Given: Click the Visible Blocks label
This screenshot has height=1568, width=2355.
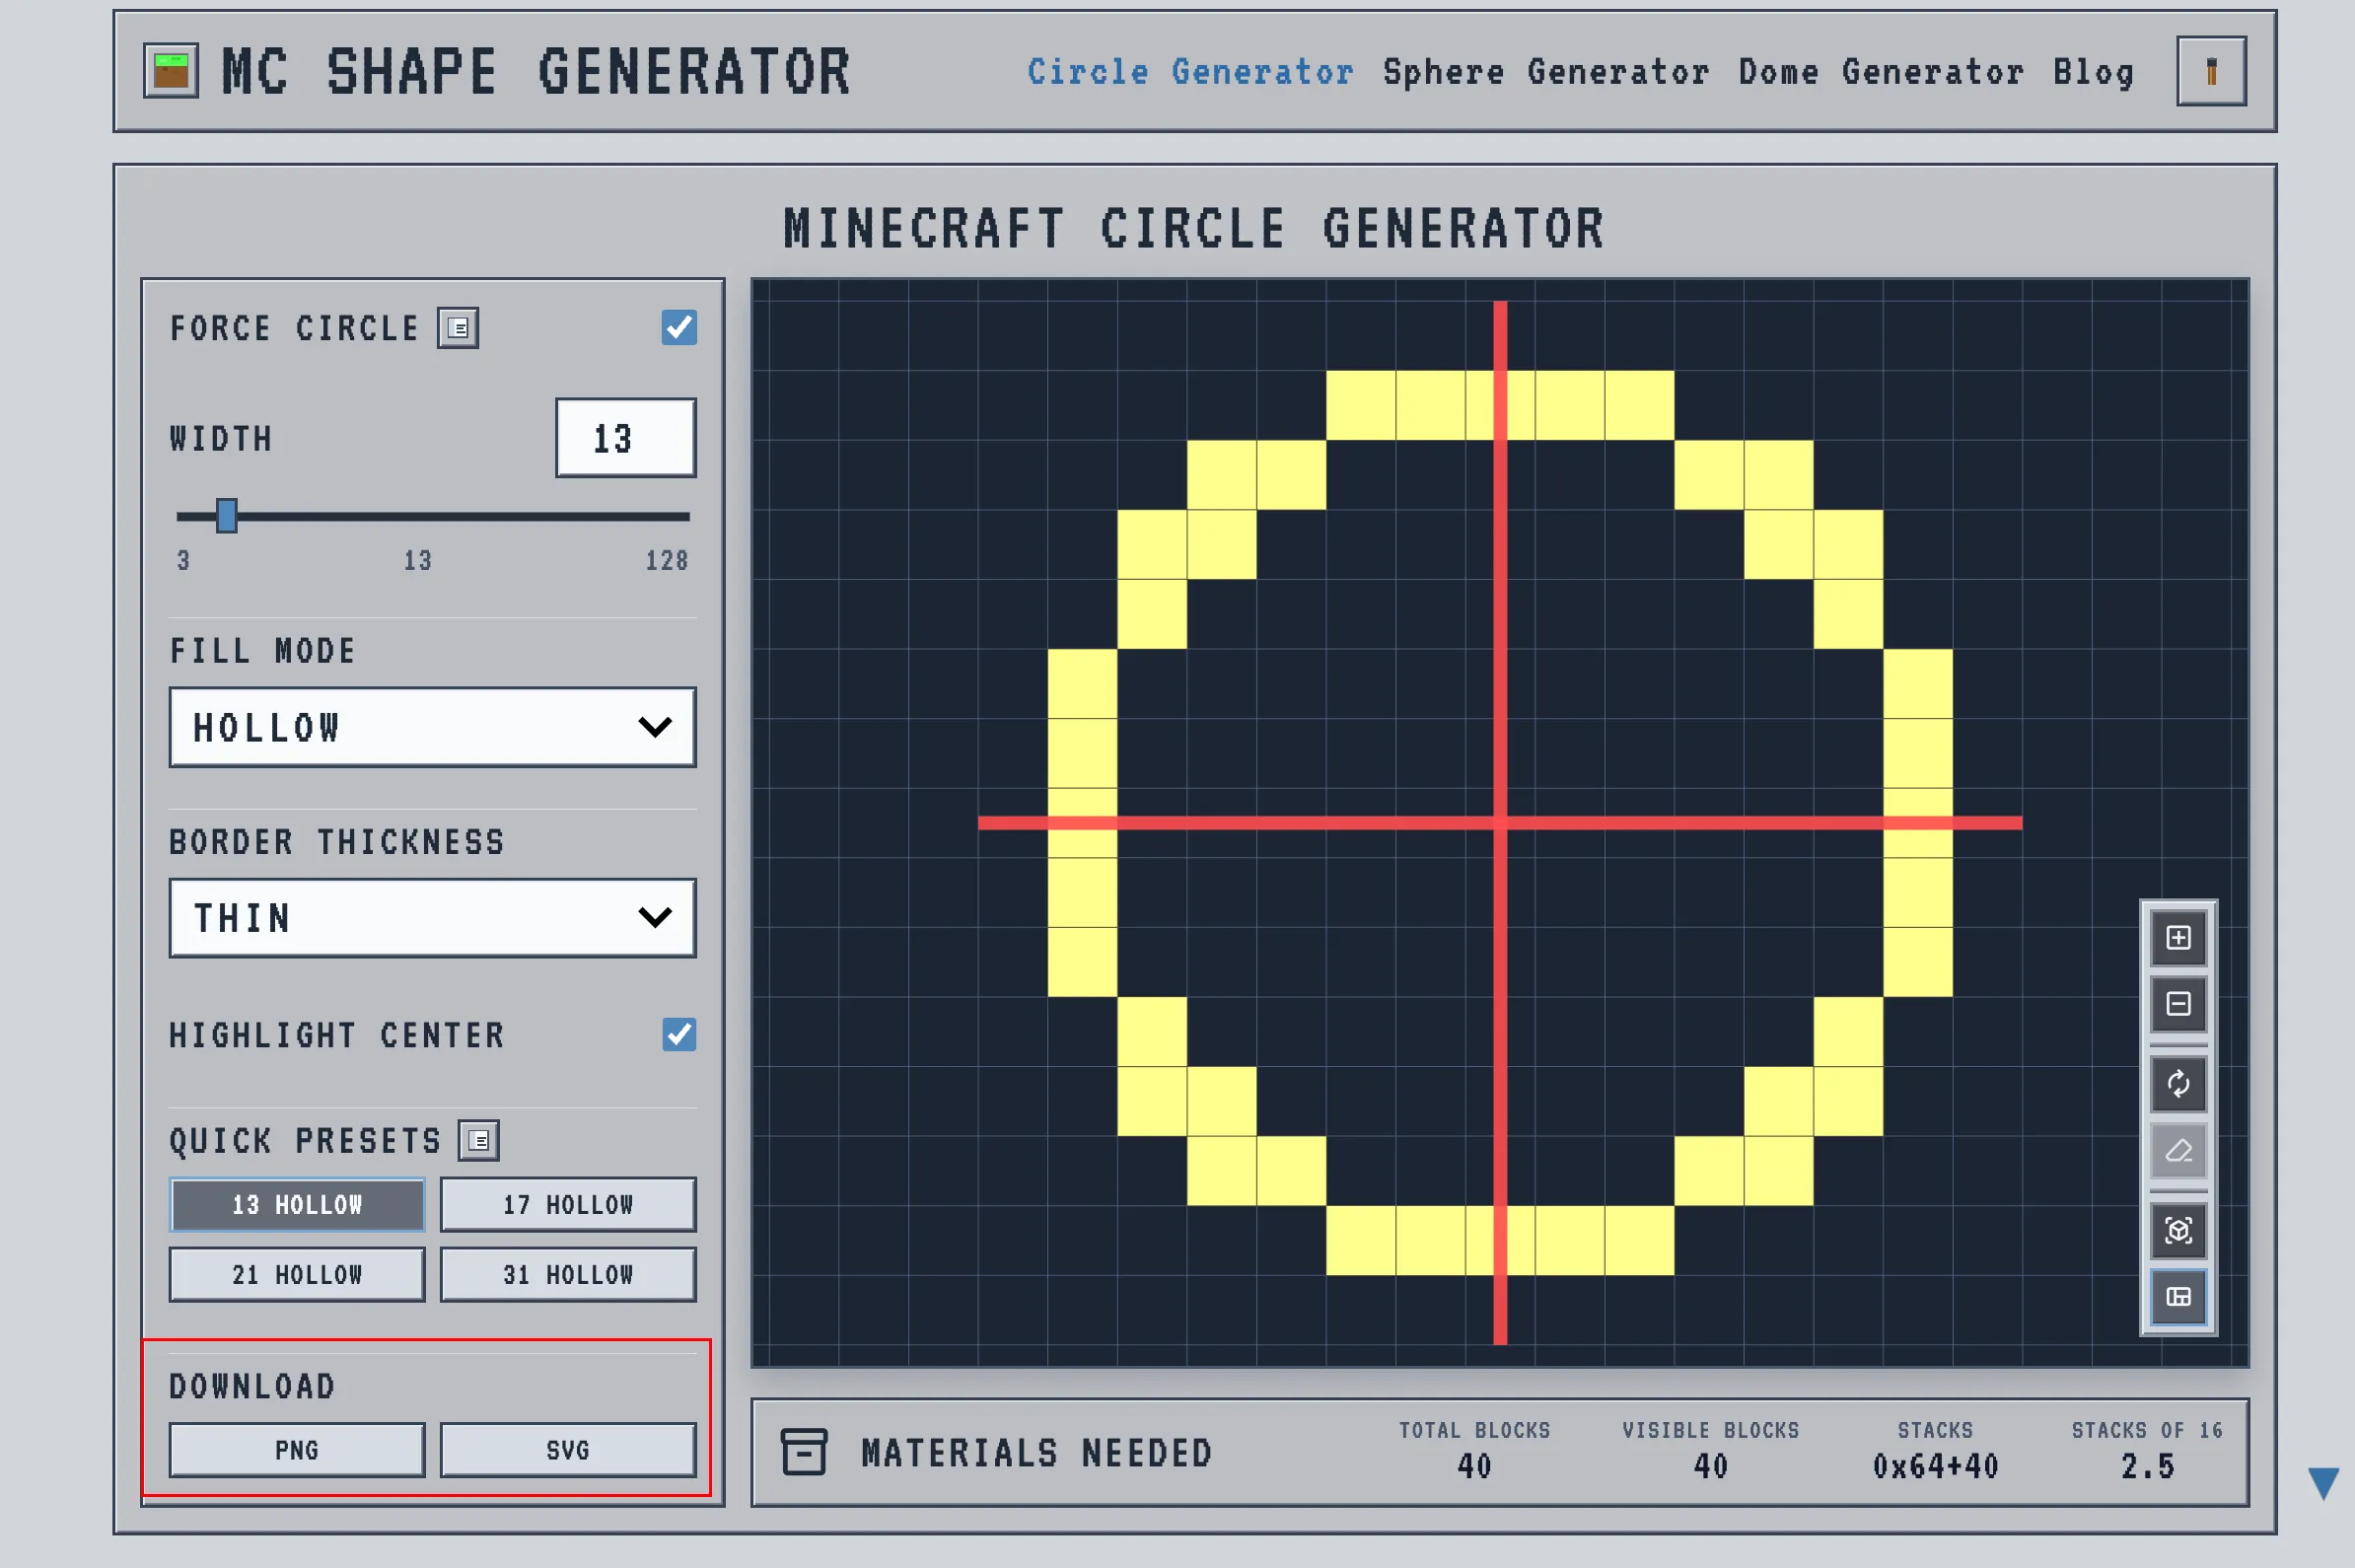Looking at the screenshot, I should [1710, 1431].
